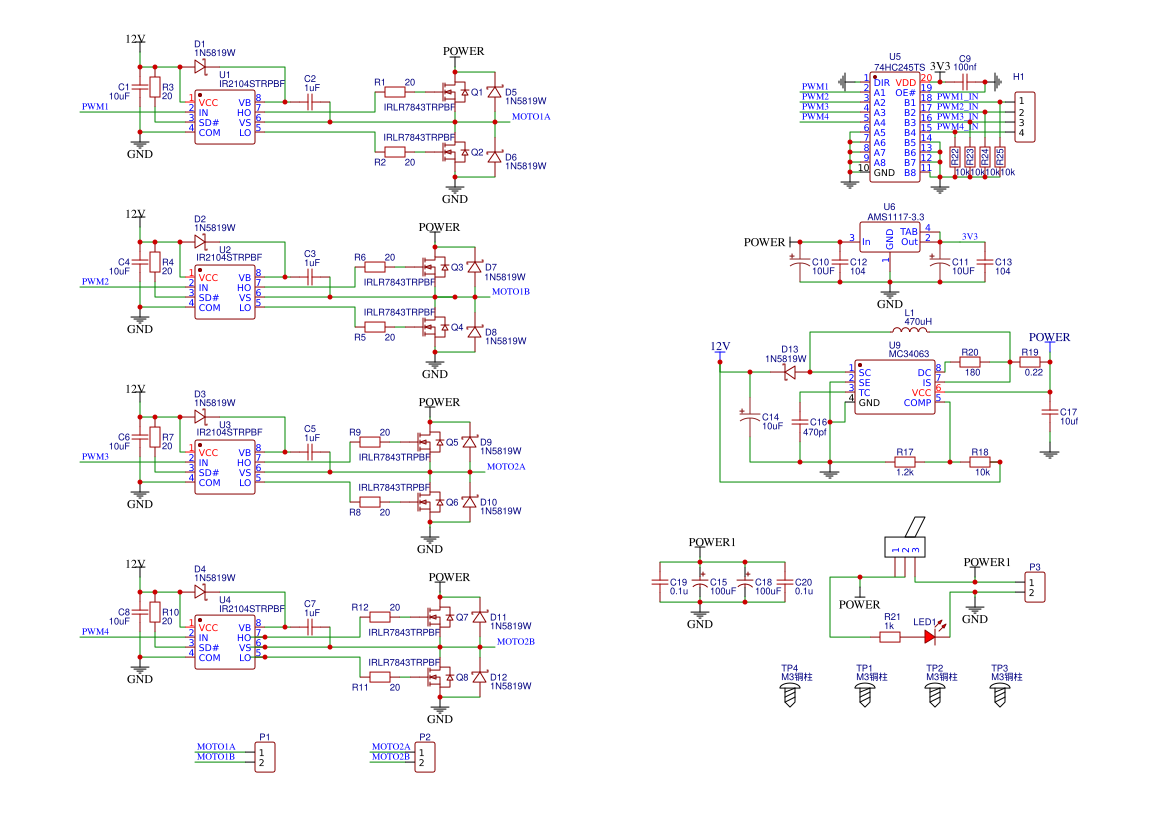
Task: Select the R21 1k resistor
Action: point(890,636)
